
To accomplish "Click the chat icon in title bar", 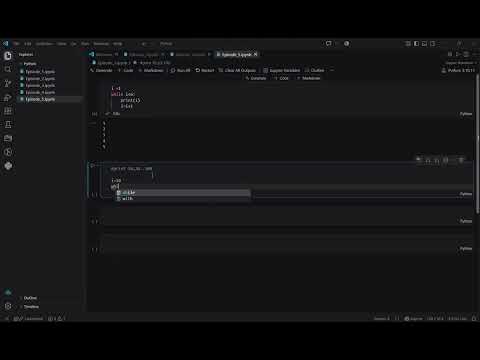I will (x=329, y=44).
